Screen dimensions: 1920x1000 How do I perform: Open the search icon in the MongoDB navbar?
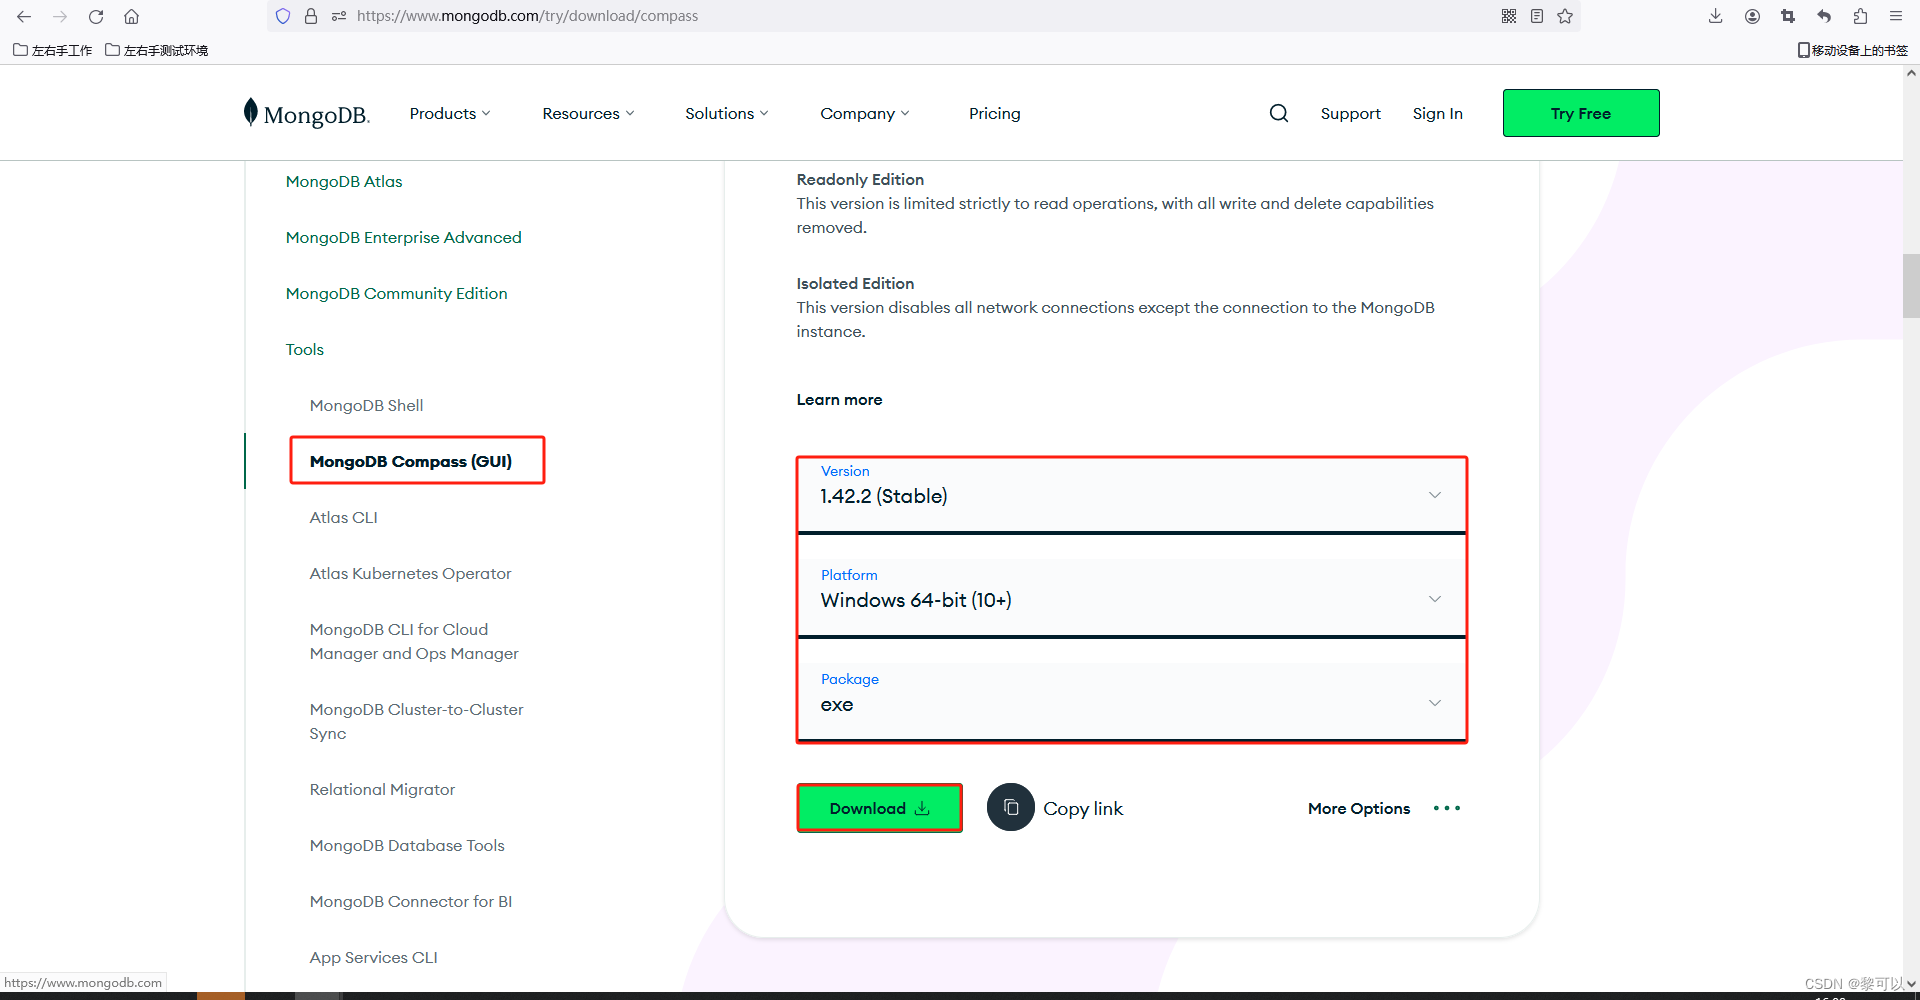point(1278,113)
